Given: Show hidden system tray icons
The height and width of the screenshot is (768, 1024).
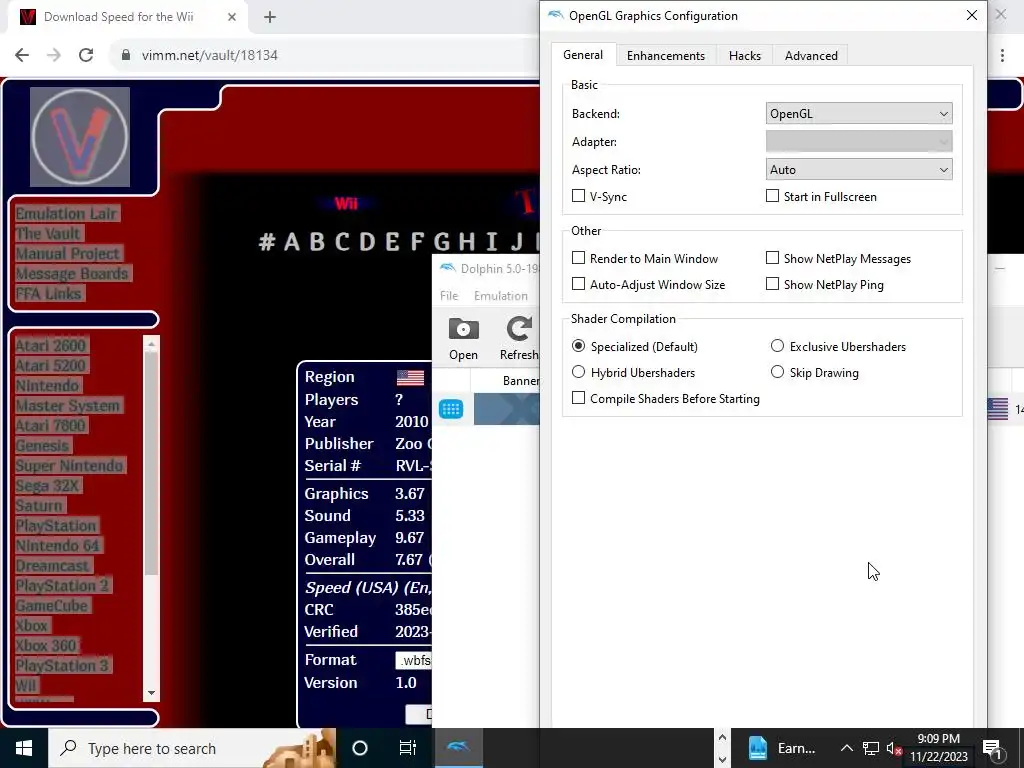Looking at the screenshot, I should coord(846,748).
